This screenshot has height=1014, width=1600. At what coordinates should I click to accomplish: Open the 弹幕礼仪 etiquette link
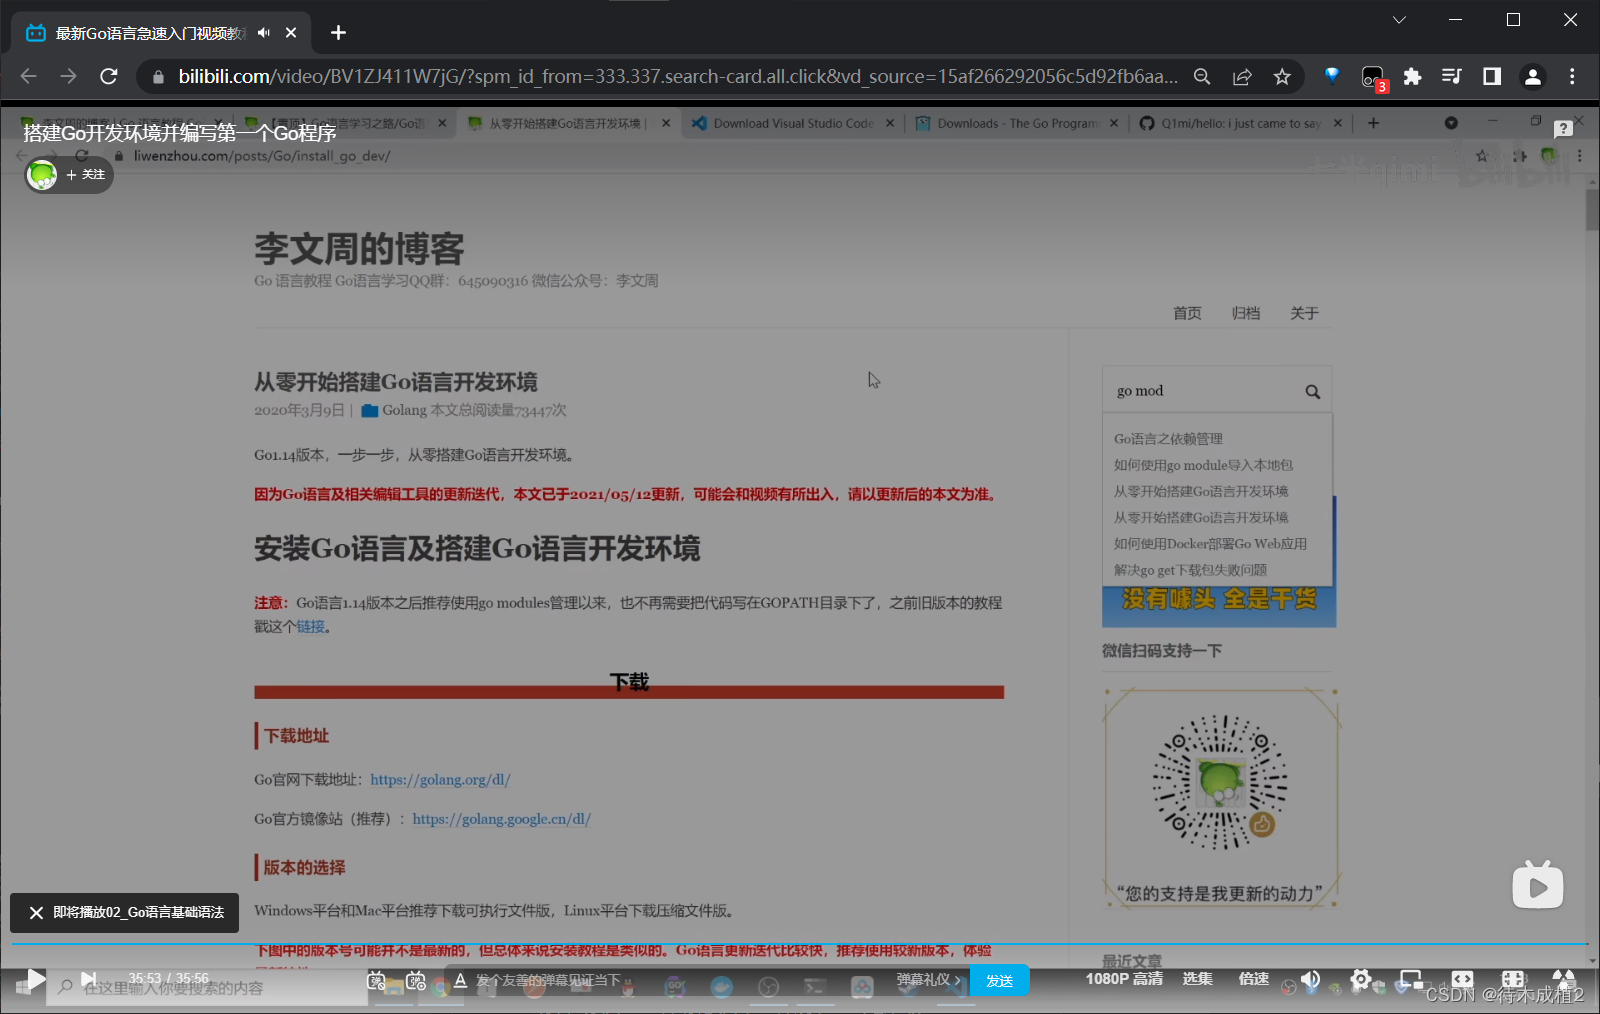coord(928,980)
